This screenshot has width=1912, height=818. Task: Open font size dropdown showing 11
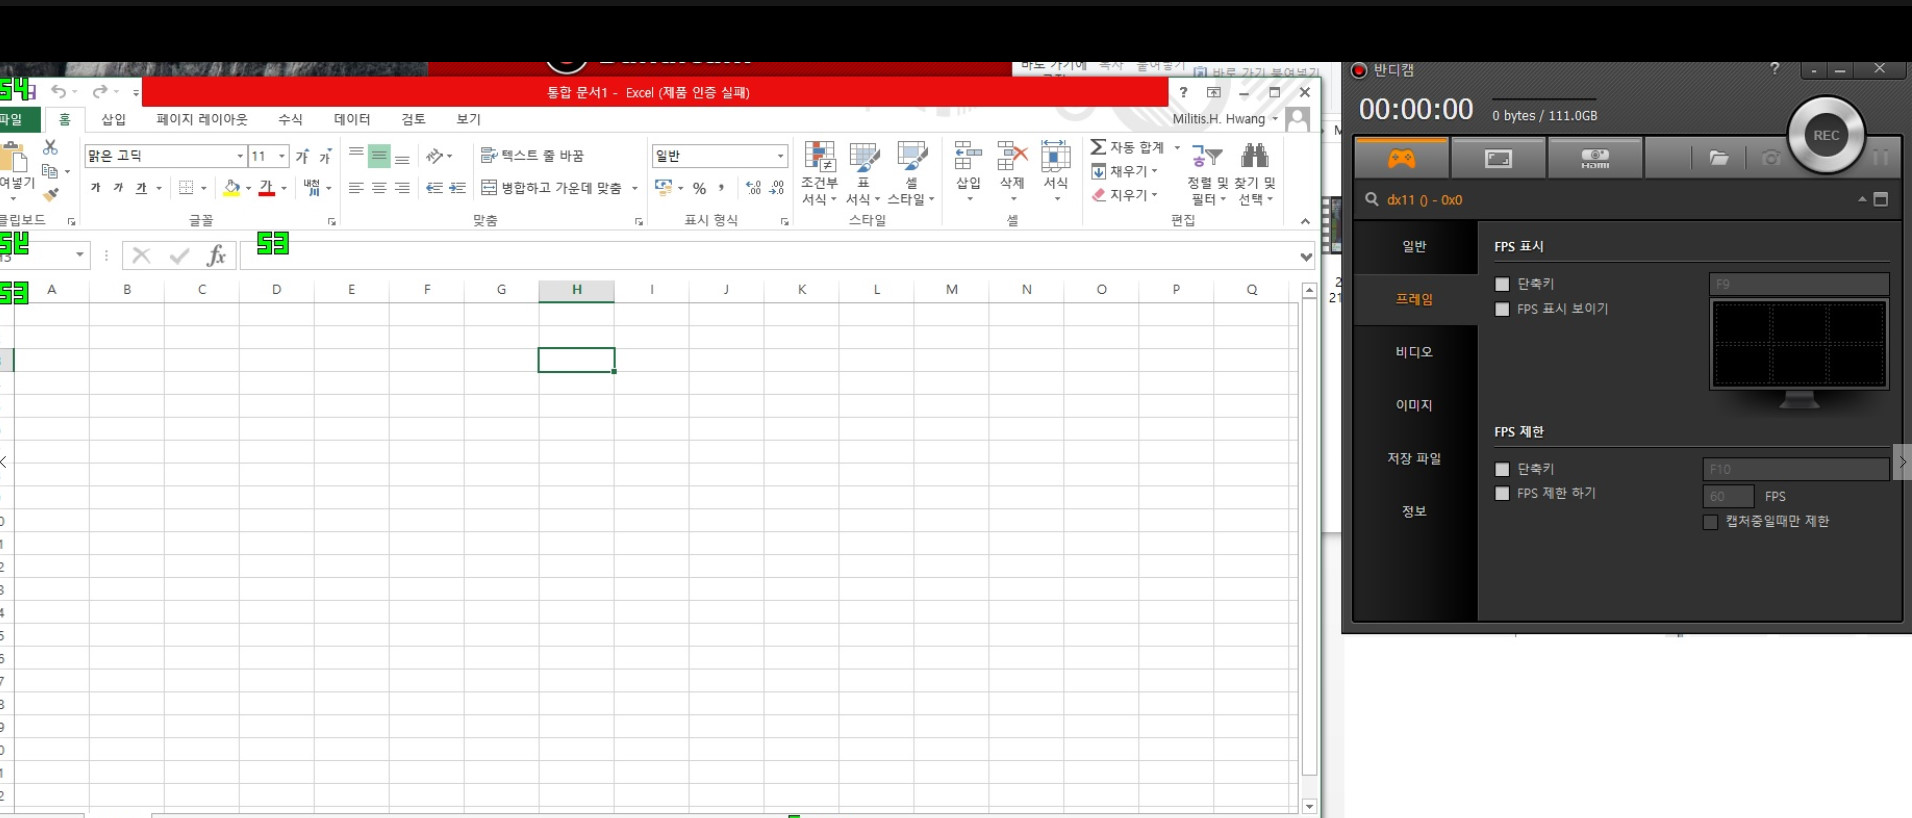pyautogui.click(x=282, y=156)
